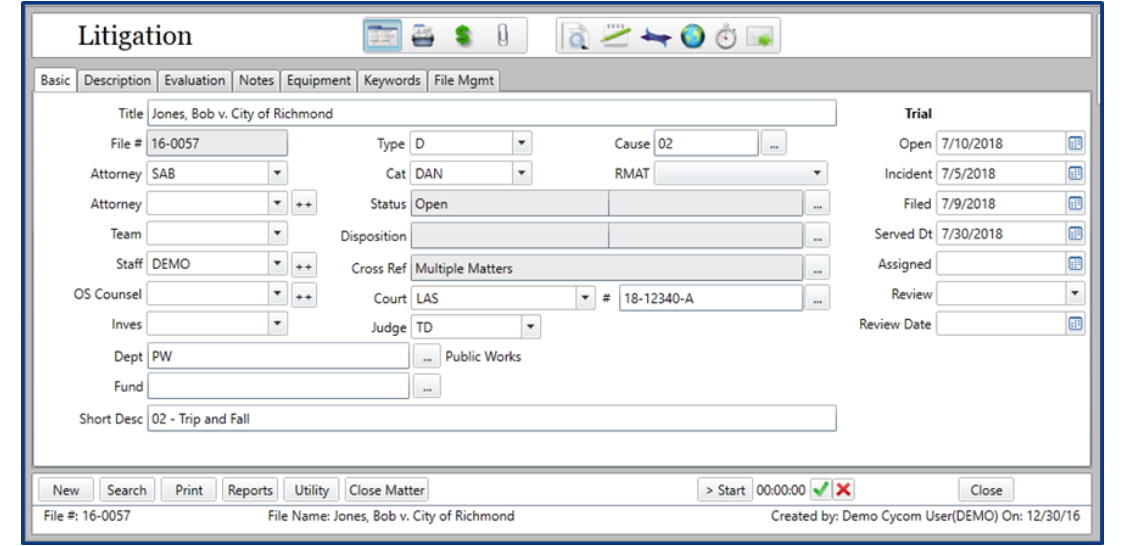The width and height of the screenshot is (1125, 546).
Task: Open the document magnifier search icon
Action: pos(575,37)
